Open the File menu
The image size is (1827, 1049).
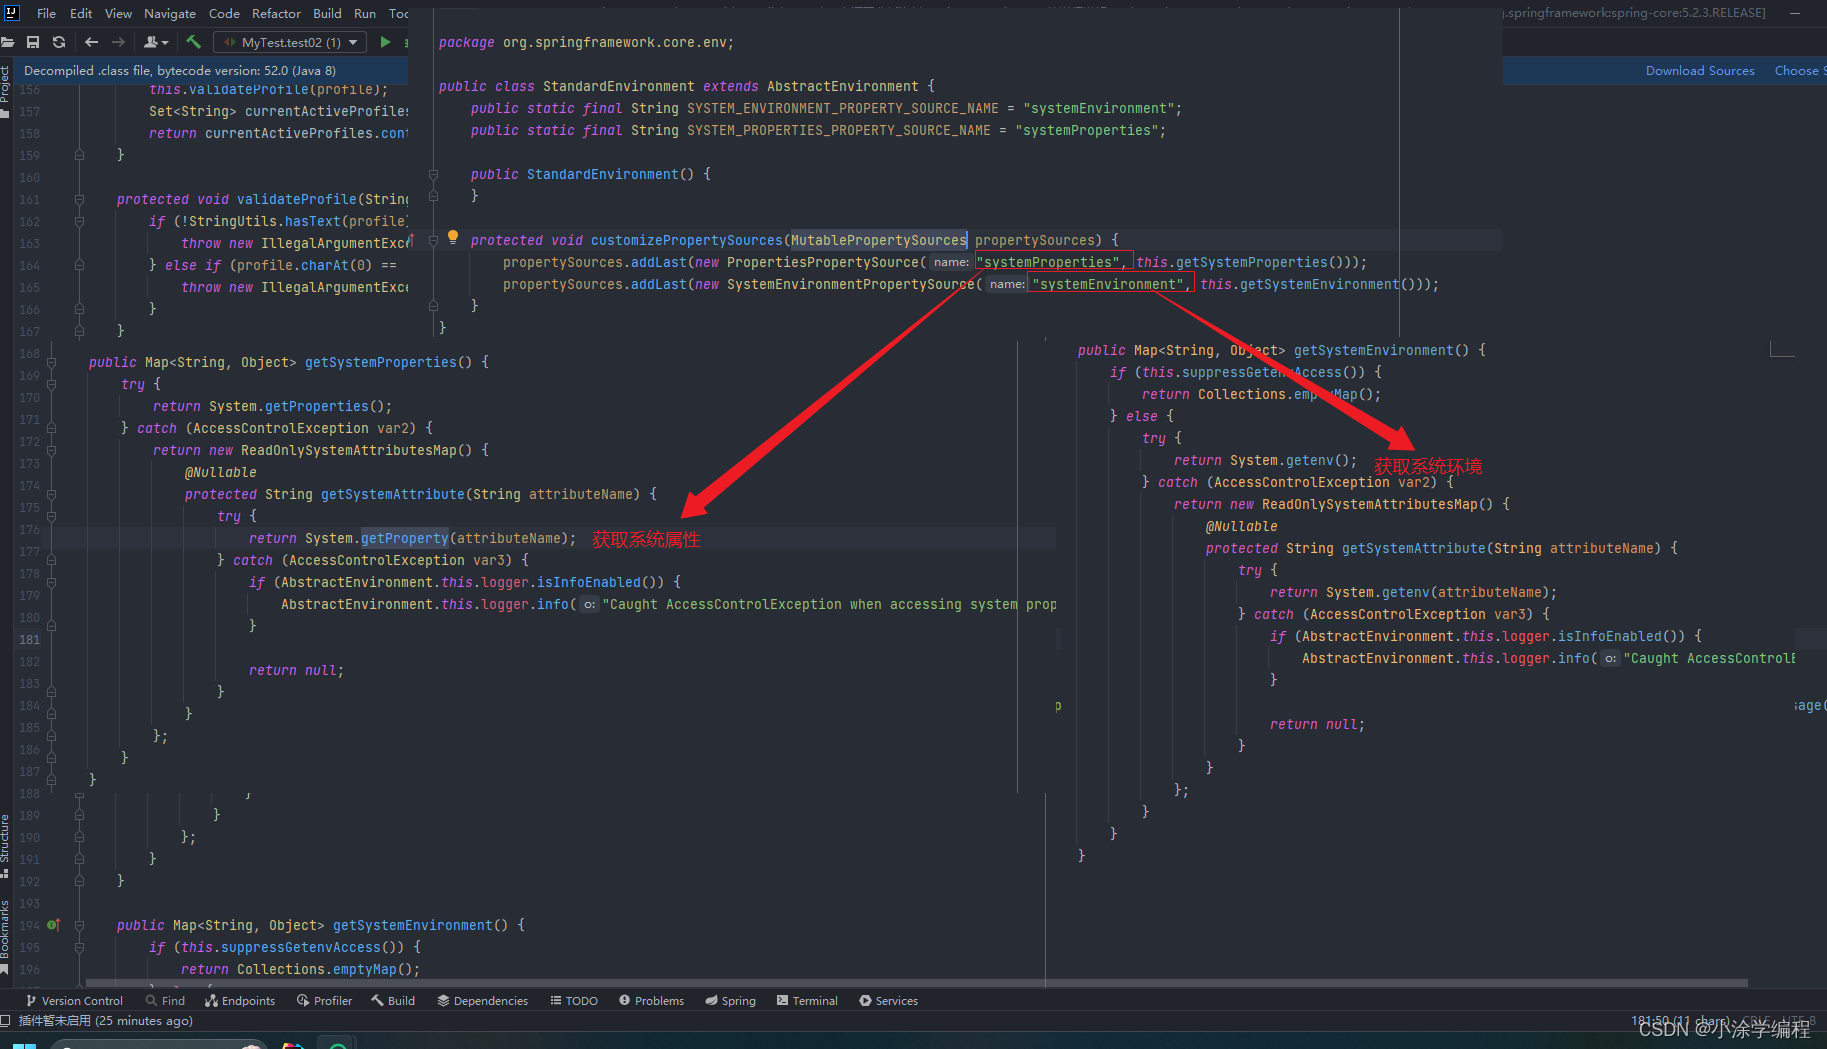47,13
